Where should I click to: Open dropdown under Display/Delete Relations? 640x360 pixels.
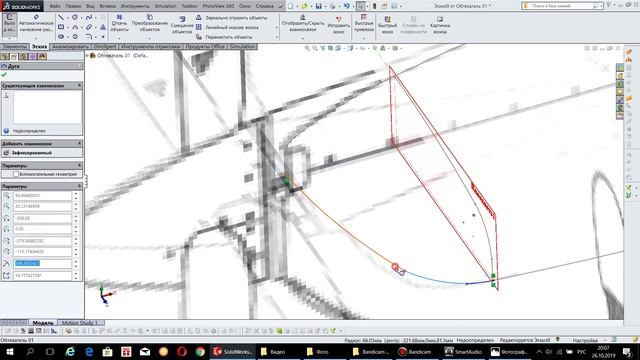tap(302, 38)
